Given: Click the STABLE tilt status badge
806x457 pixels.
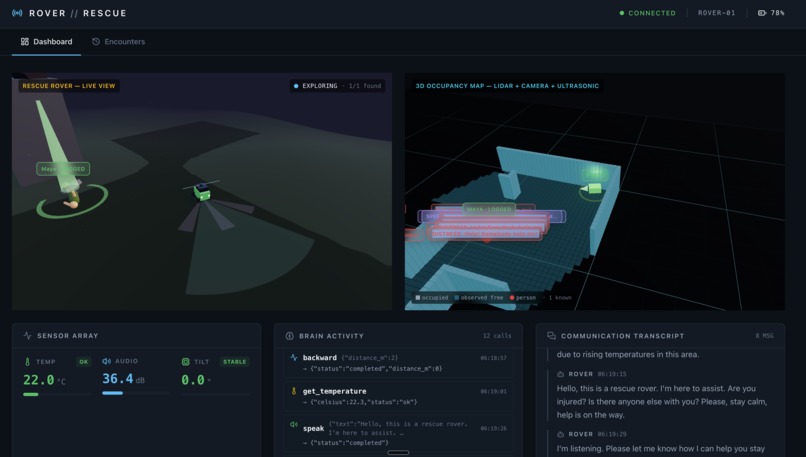Looking at the screenshot, I should tap(234, 362).
